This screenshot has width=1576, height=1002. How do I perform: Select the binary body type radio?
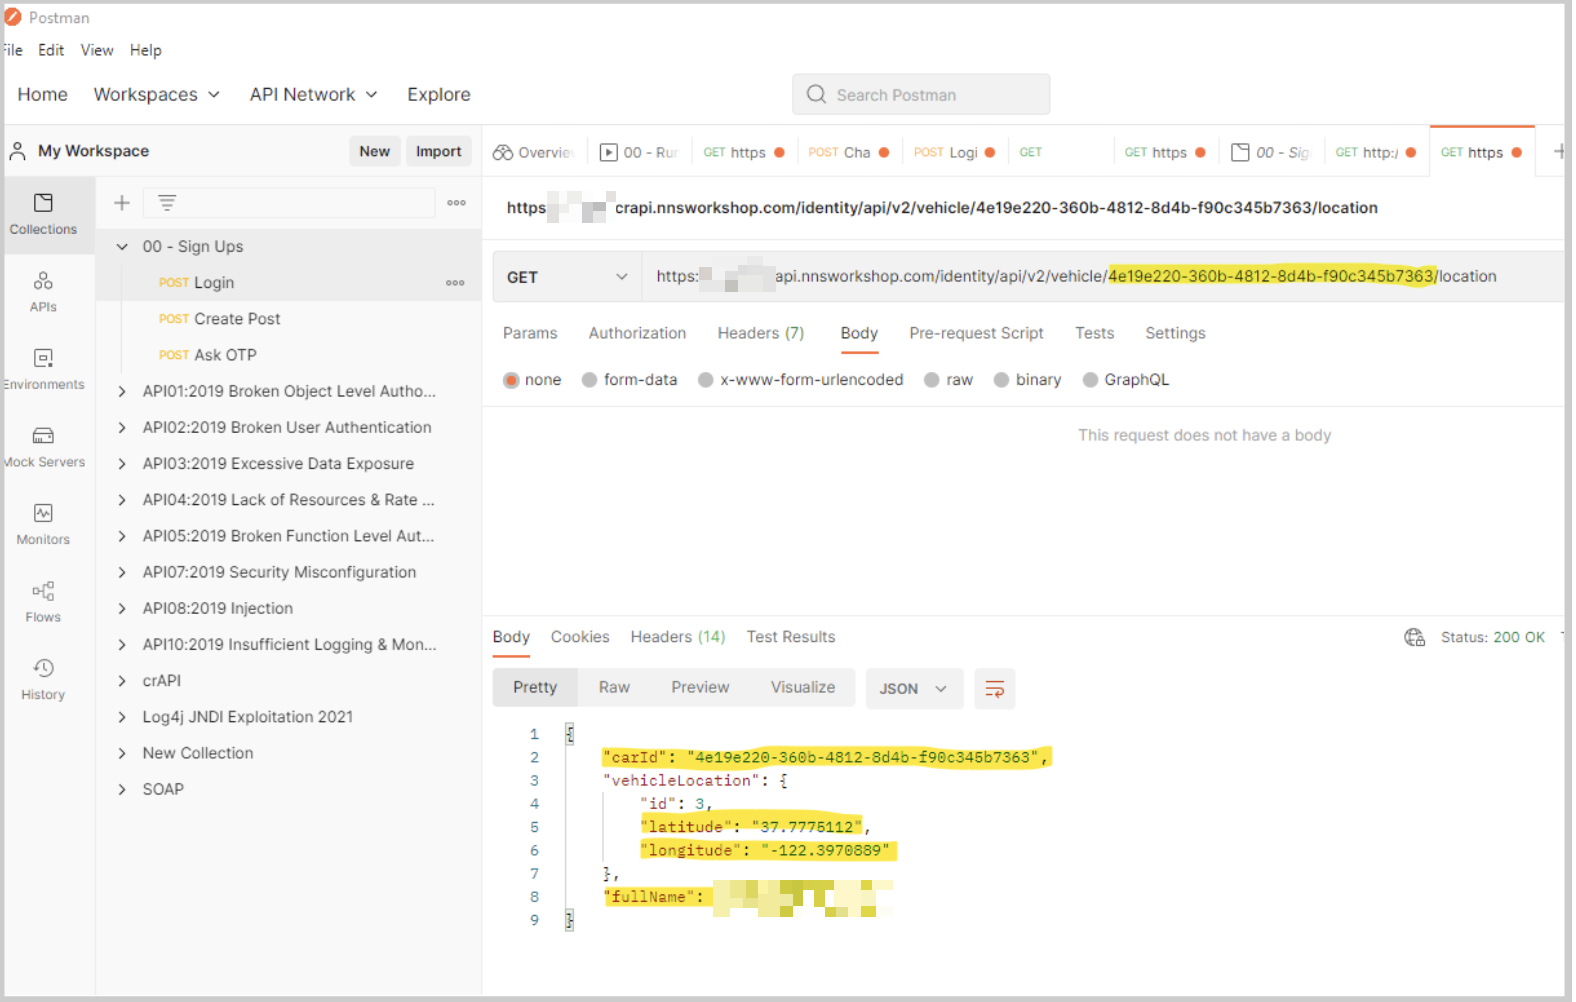point(1001,380)
